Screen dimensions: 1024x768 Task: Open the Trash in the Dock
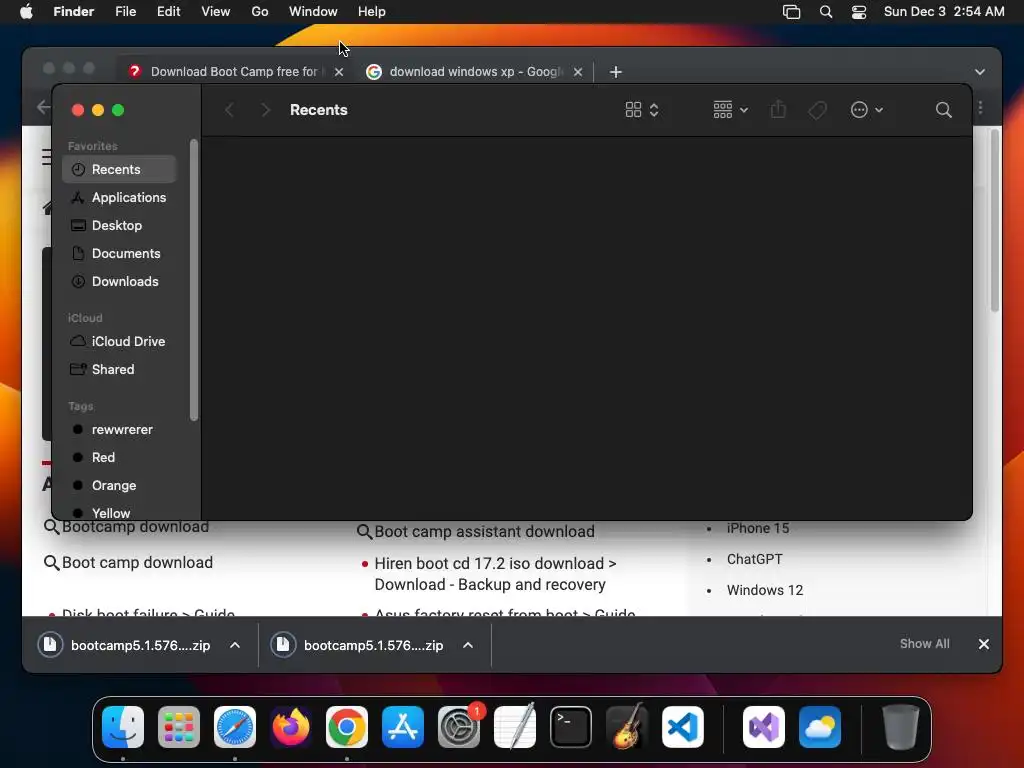click(901, 727)
